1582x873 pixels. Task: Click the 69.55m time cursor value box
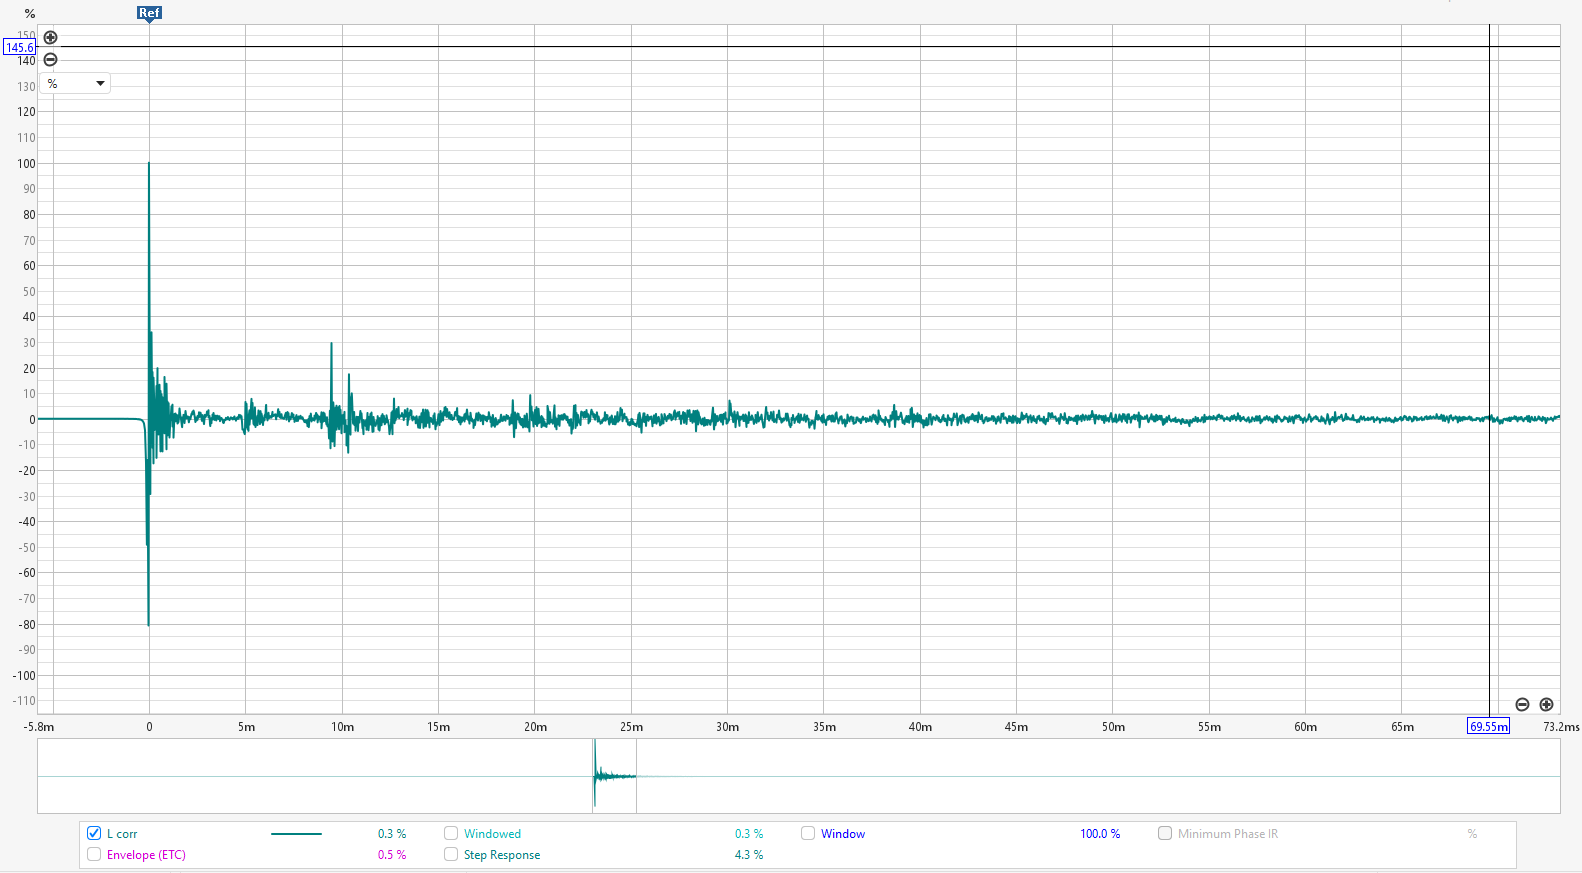point(1488,726)
